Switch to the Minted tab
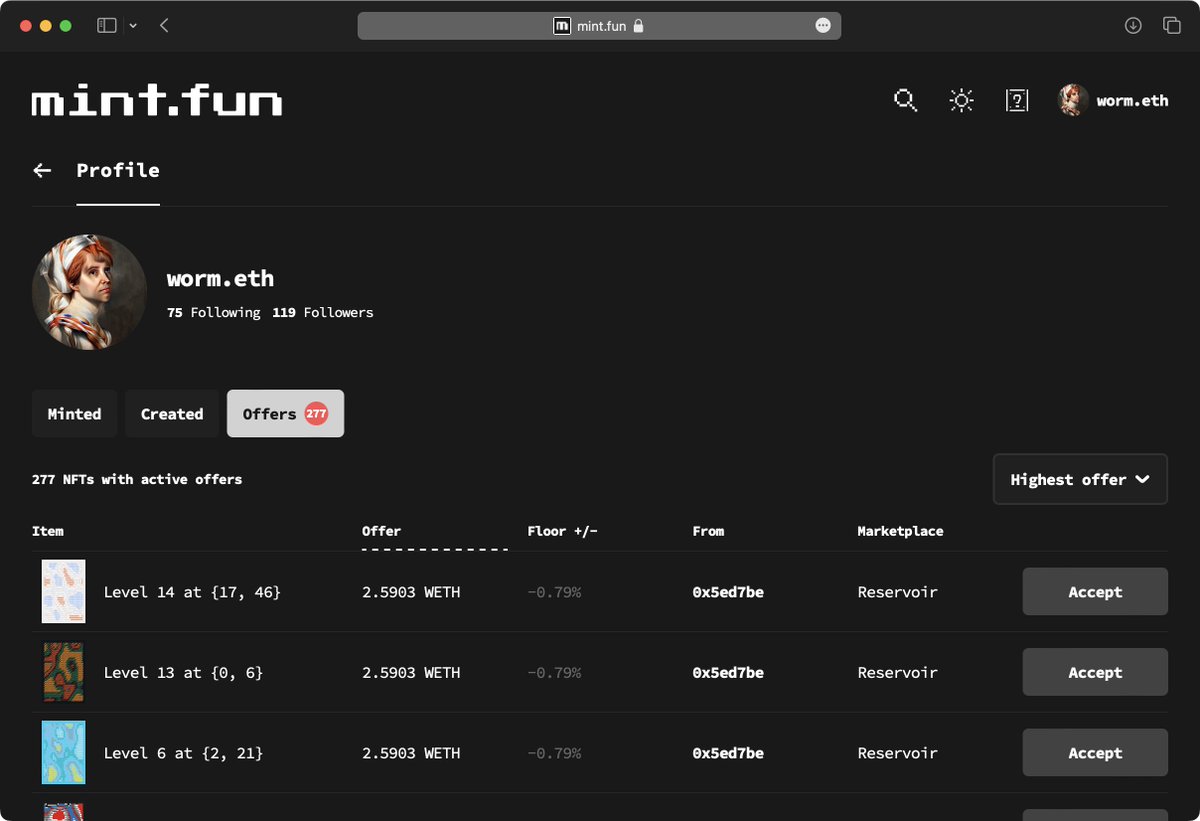 [74, 413]
